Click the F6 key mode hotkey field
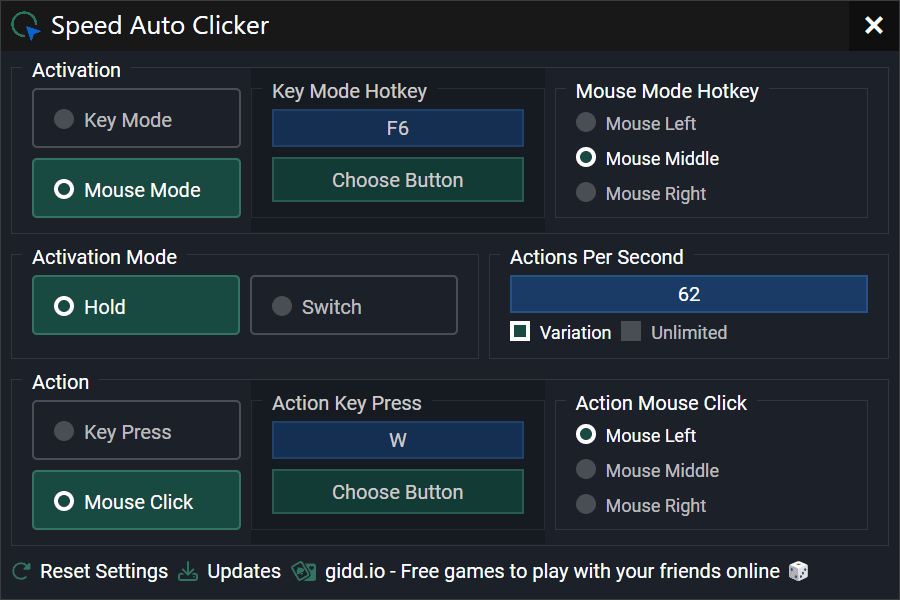 397,129
